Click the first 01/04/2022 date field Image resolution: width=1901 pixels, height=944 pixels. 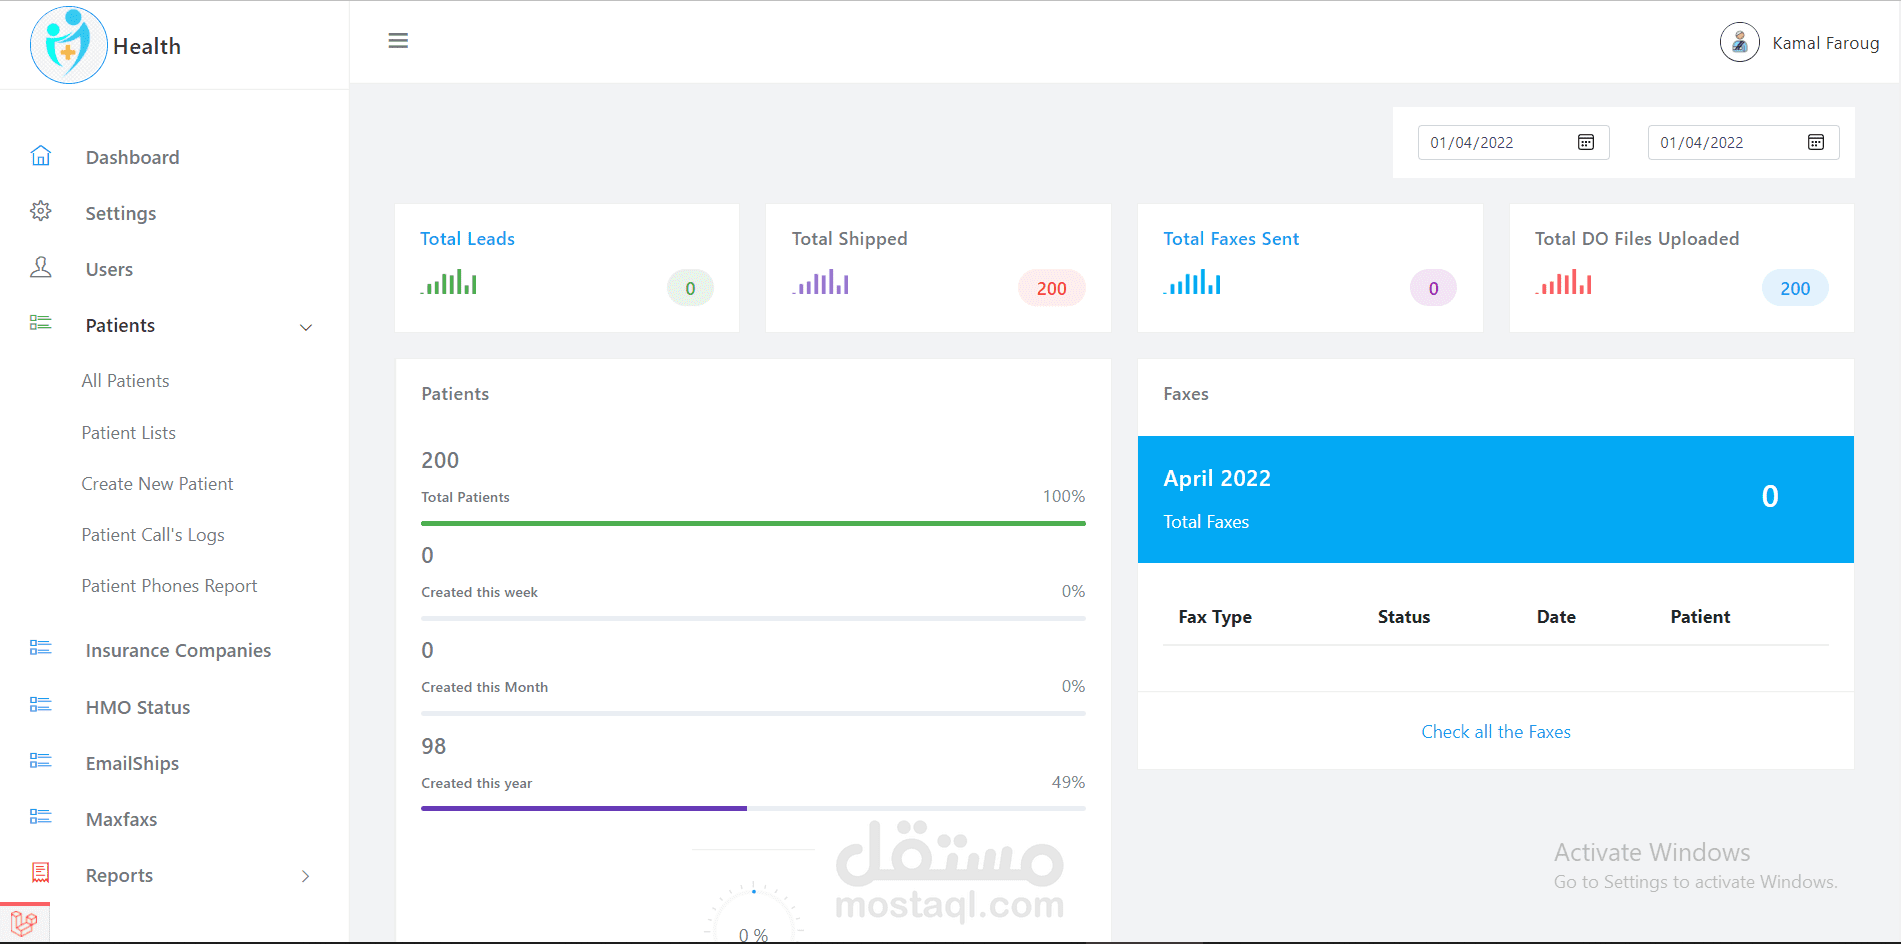(1513, 142)
